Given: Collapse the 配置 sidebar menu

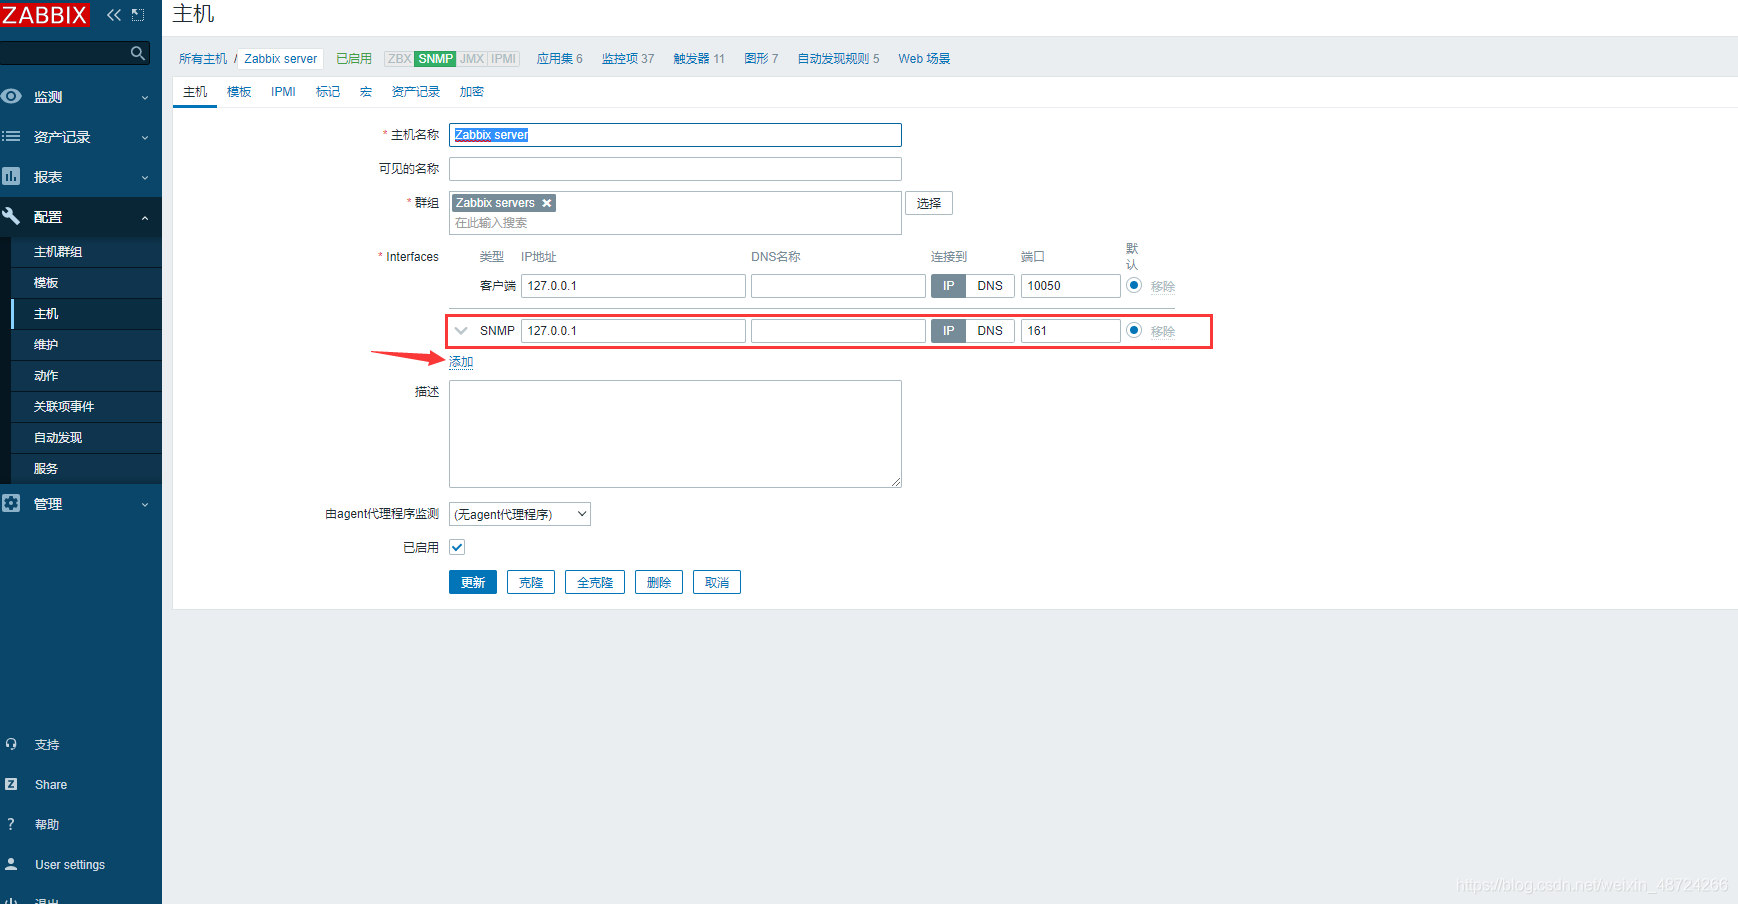Looking at the screenshot, I should click(x=81, y=217).
